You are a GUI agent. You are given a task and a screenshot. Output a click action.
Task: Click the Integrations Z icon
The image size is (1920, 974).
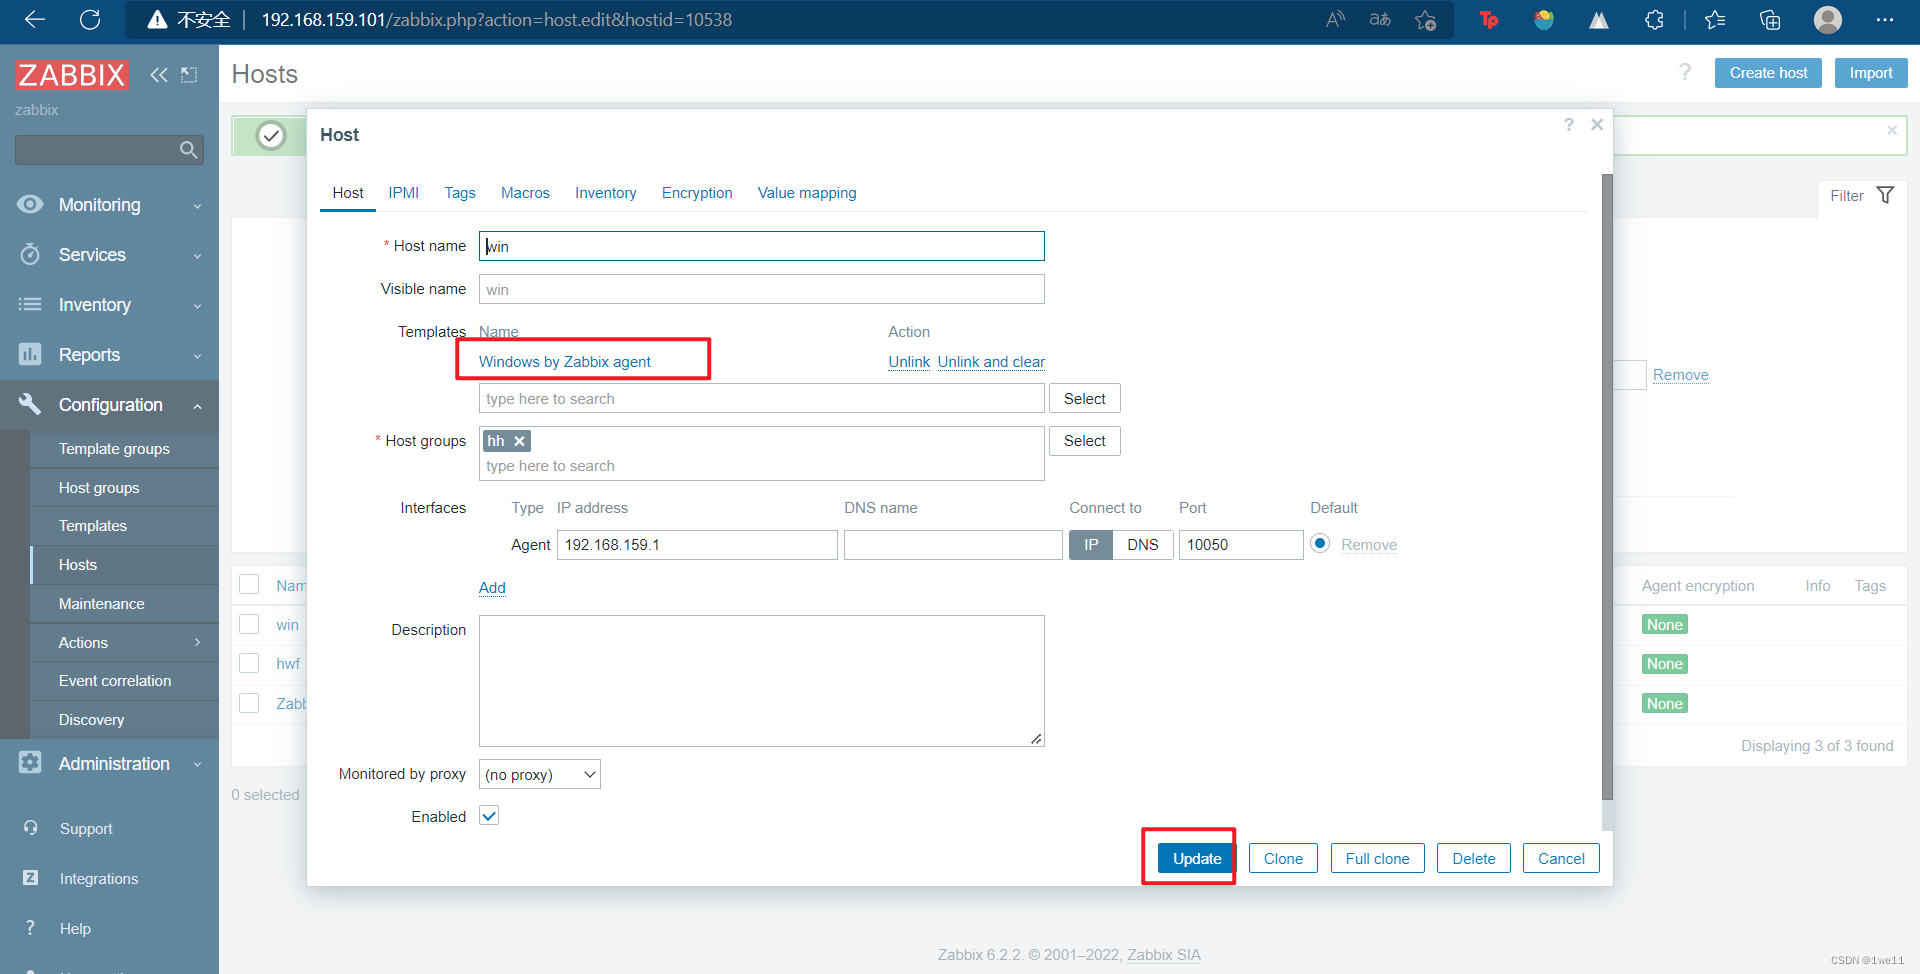[x=31, y=877]
